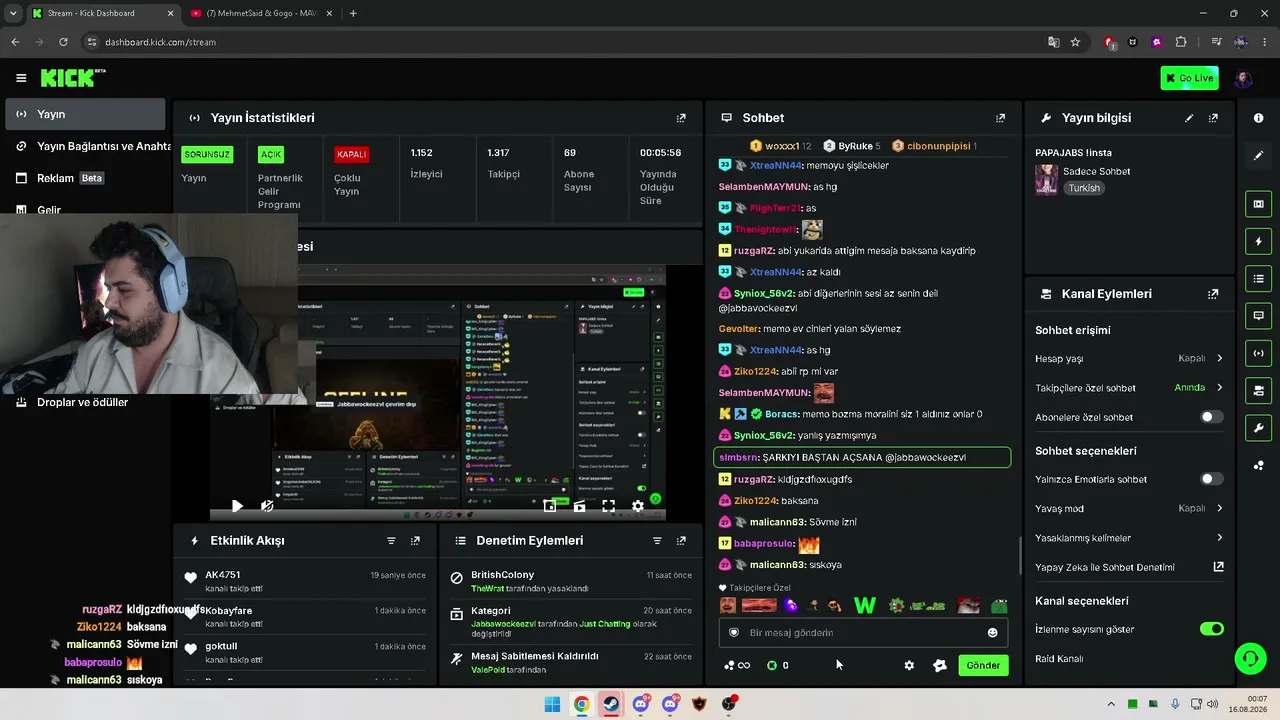Edit Yayın bilgisi with pencil icon
Viewport: 1280px width, 720px height.
click(1189, 118)
